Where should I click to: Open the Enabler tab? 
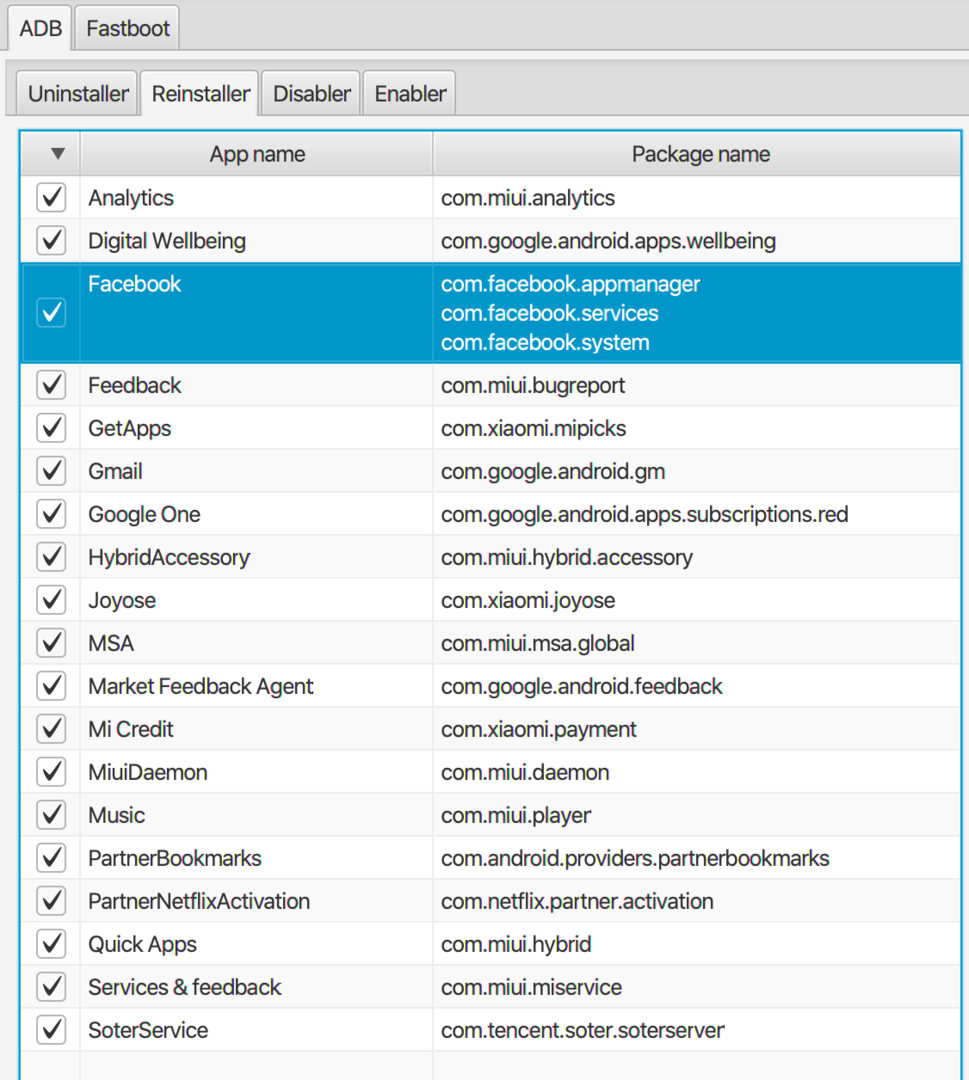pyautogui.click(x=410, y=94)
